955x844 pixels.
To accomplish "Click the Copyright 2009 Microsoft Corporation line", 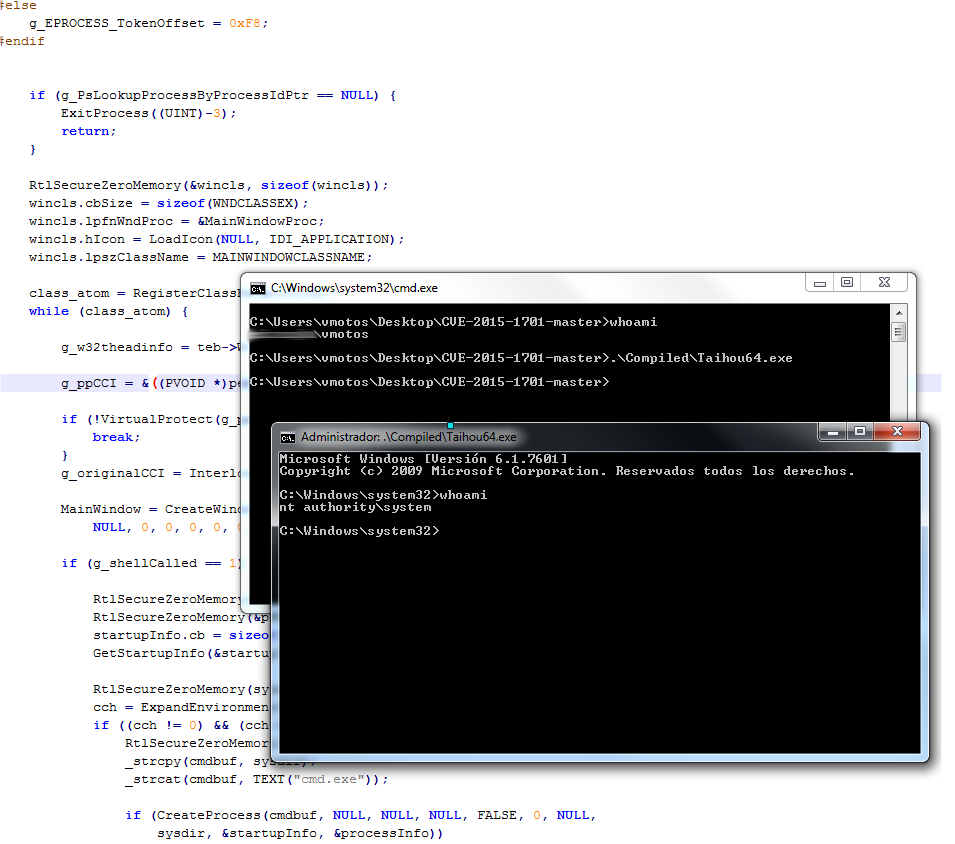I will [x=566, y=471].
